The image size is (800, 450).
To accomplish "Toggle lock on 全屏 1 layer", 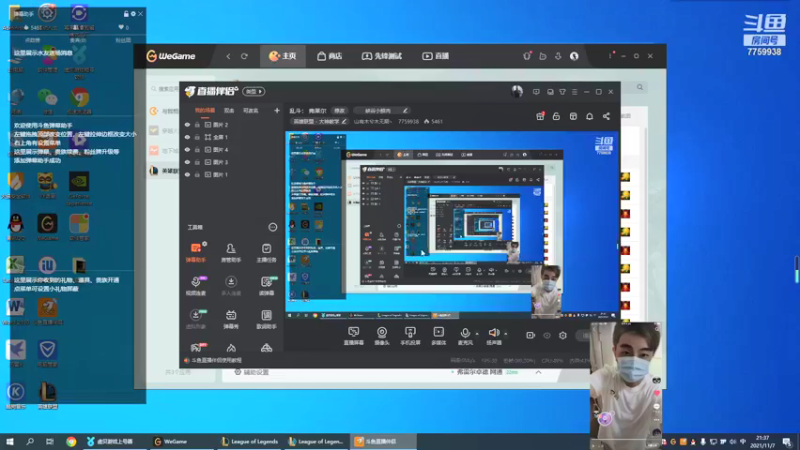I will click(197, 137).
